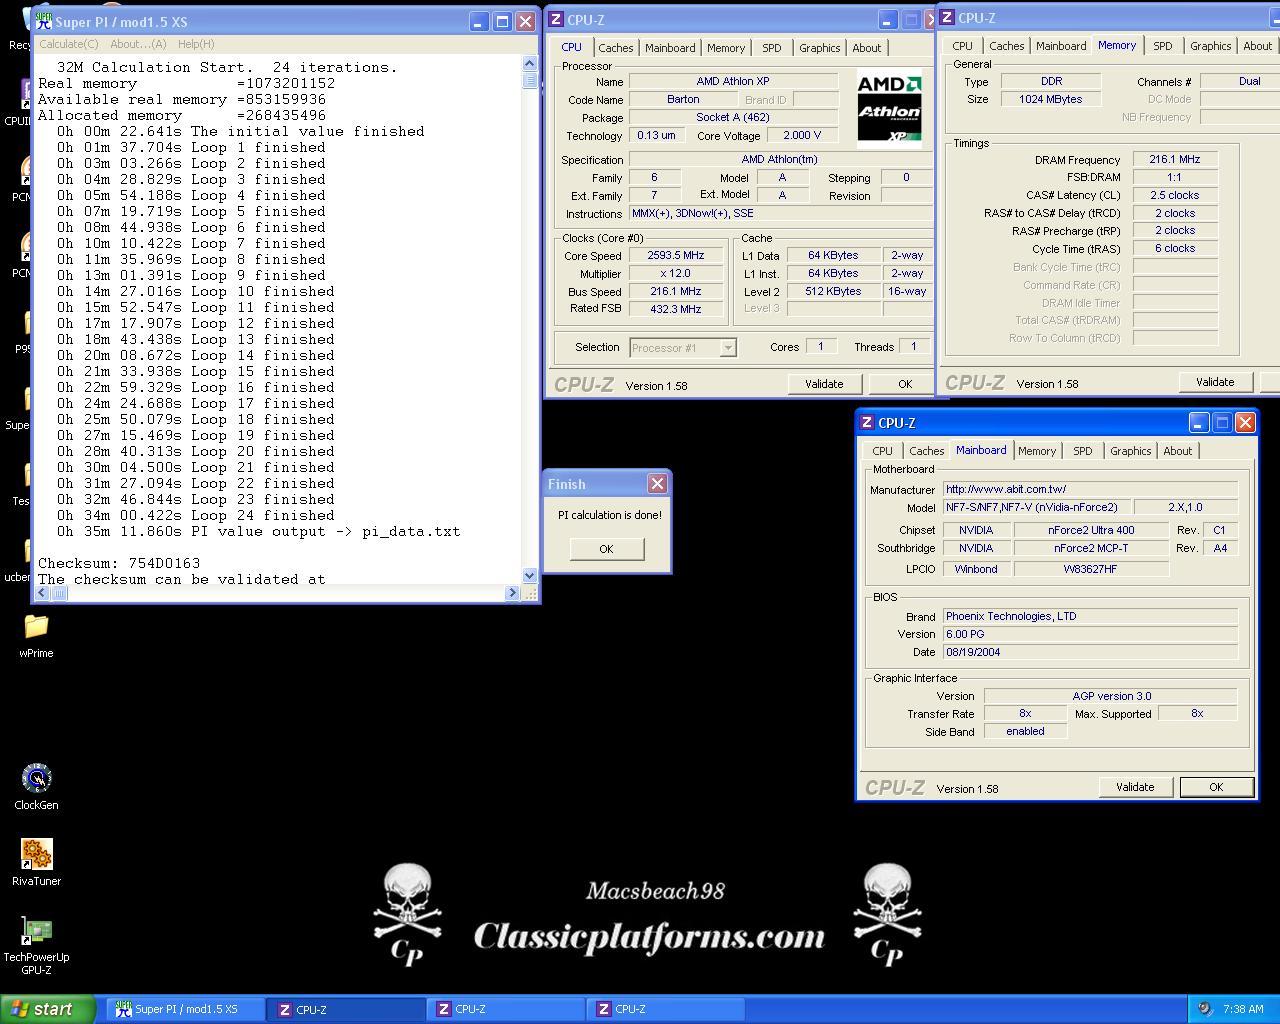Minimize the Super PI window
The height and width of the screenshot is (1024, 1280).
pos(478,21)
